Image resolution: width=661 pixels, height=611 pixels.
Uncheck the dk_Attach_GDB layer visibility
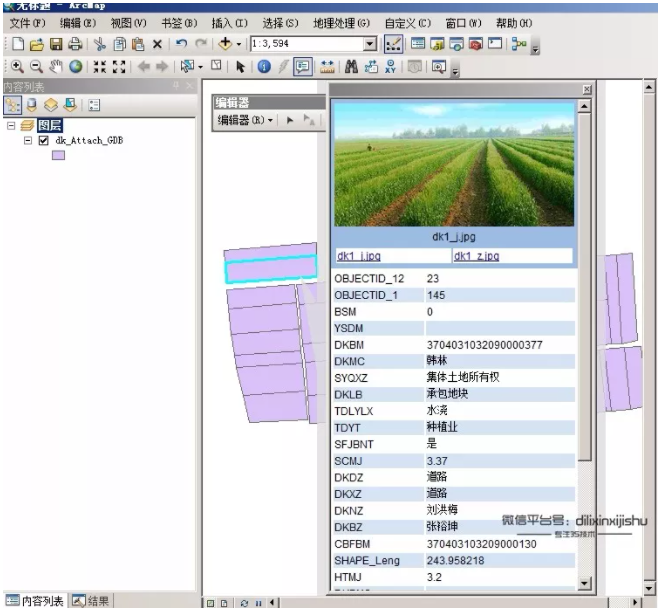[x=43, y=140]
